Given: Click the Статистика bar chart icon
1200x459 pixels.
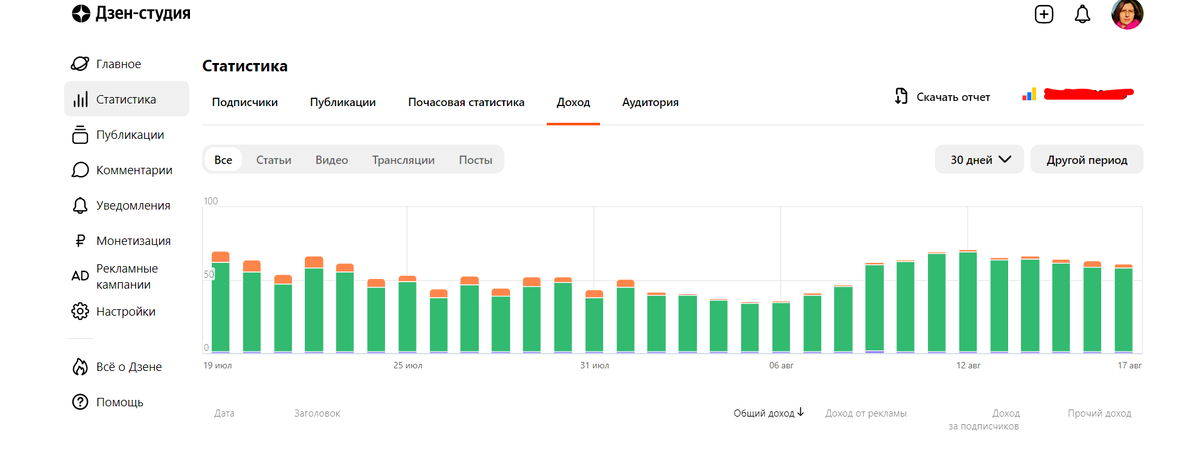Looking at the screenshot, I should pyautogui.click(x=81, y=100).
